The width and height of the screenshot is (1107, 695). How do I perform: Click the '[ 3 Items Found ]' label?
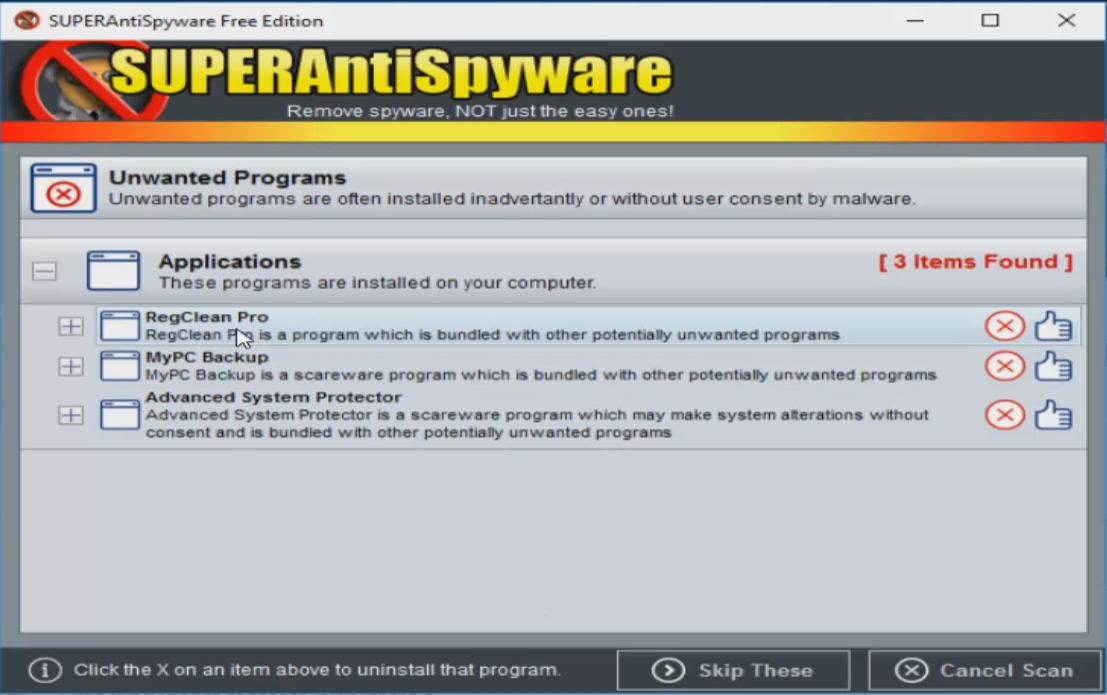(976, 262)
